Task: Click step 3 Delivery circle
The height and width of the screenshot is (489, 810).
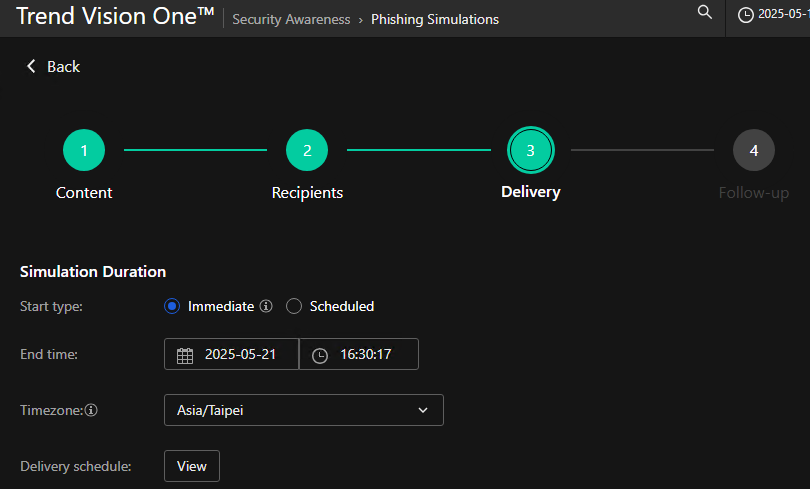Action: 530,150
